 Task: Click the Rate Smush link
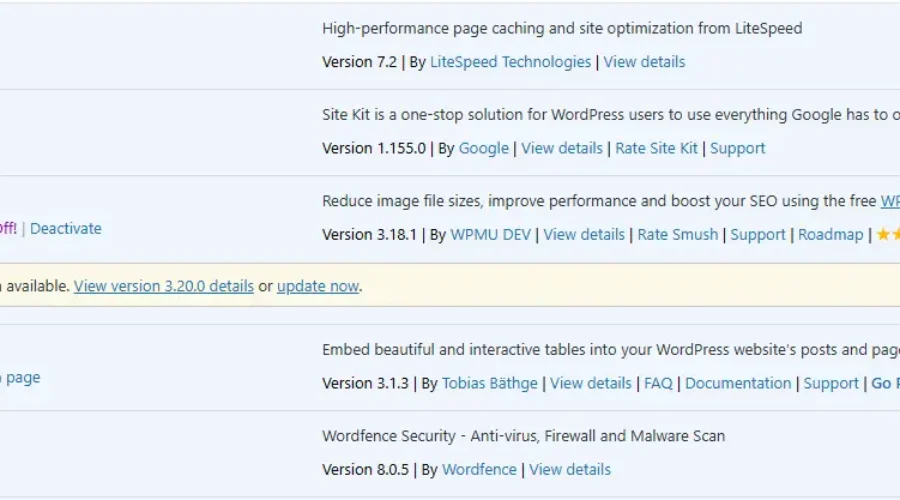(x=677, y=235)
